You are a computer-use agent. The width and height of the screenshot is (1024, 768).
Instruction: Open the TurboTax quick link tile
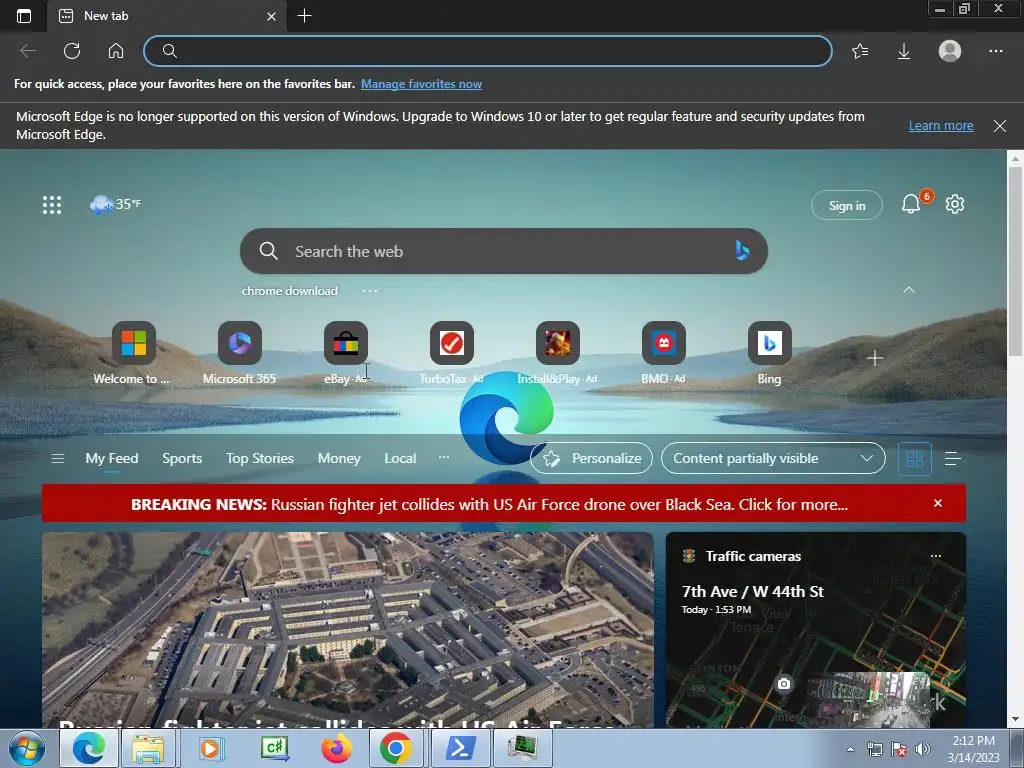pos(451,353)
